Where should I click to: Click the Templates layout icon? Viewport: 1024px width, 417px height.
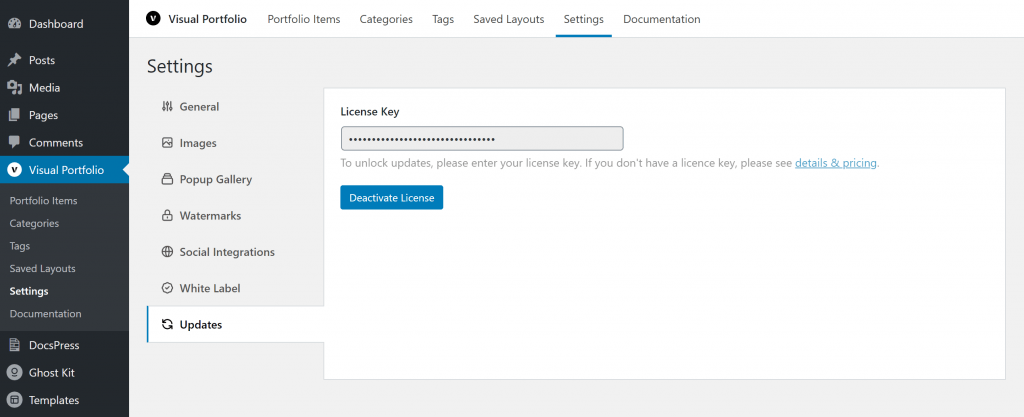[x=14, y=400]
